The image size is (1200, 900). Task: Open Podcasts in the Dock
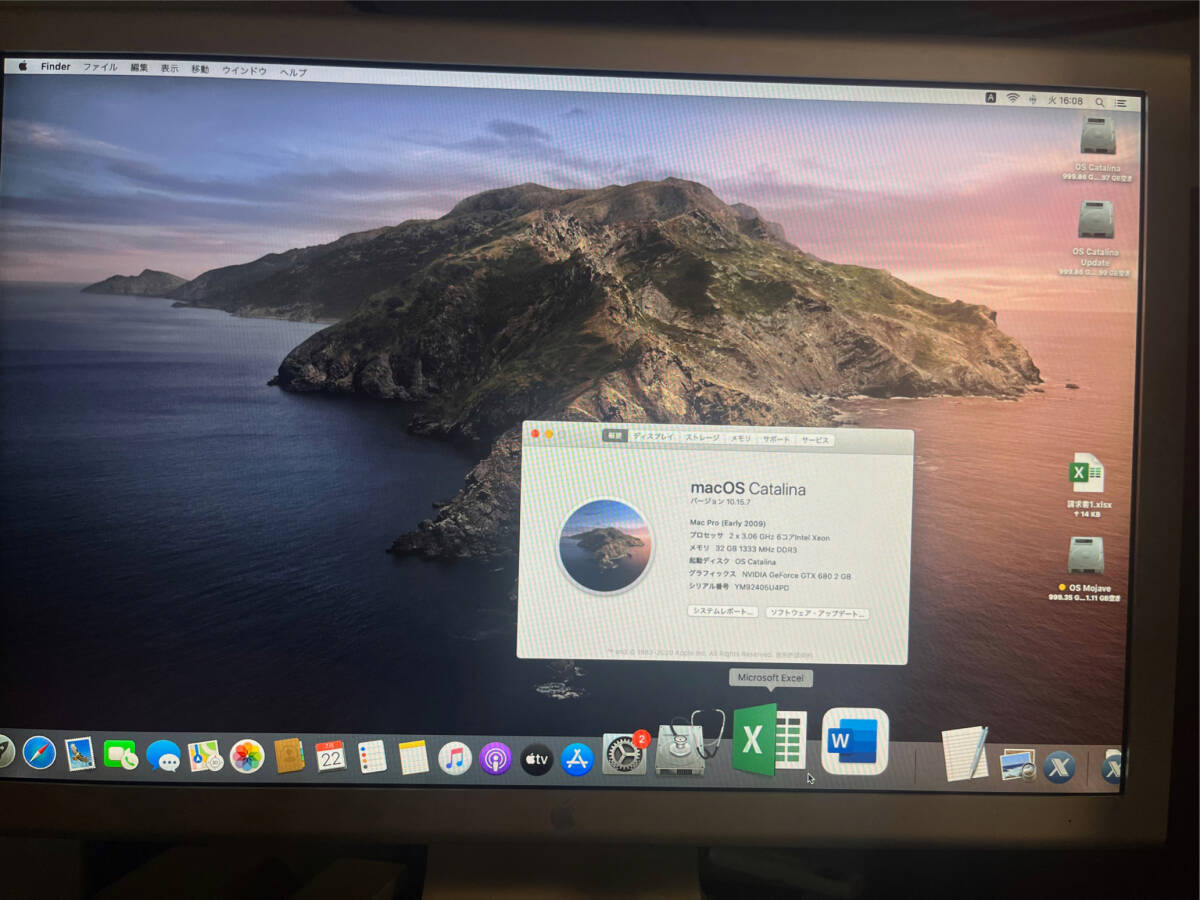(495, 758)
